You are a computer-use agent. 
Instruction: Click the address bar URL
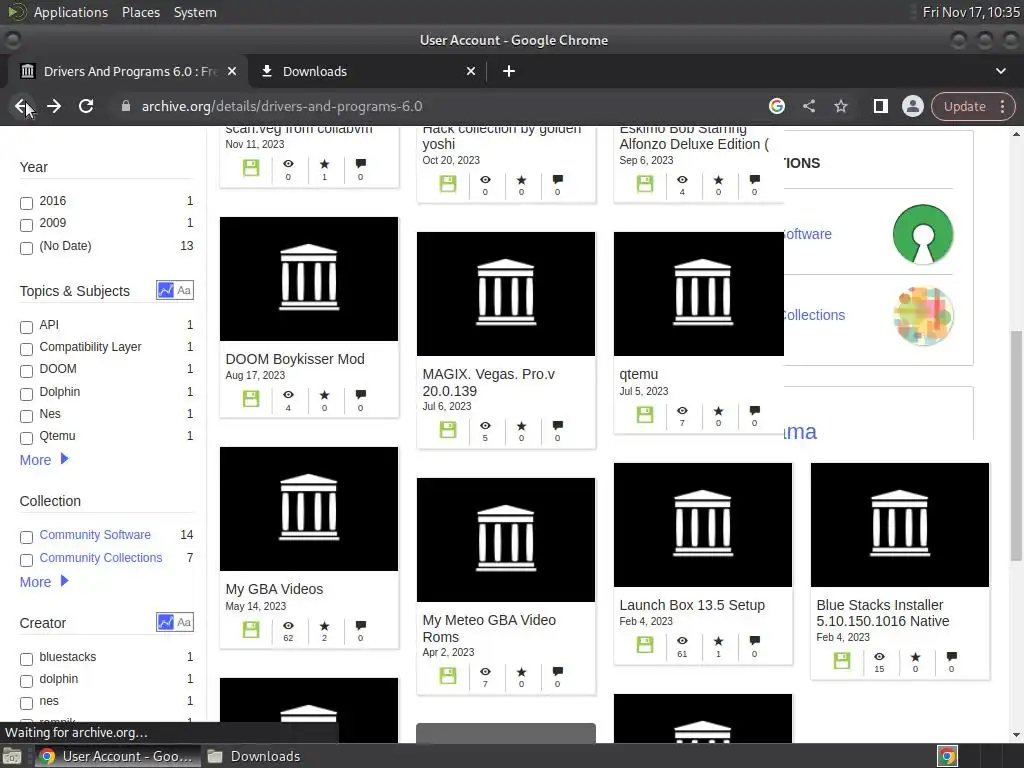[282, 106]
